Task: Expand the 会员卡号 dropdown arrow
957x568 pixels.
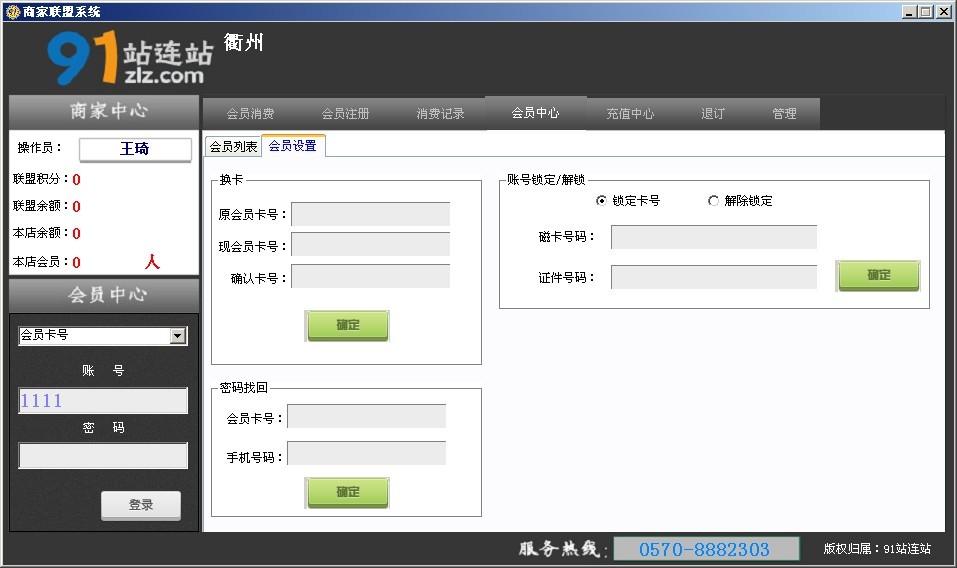Action: [178, 336]
